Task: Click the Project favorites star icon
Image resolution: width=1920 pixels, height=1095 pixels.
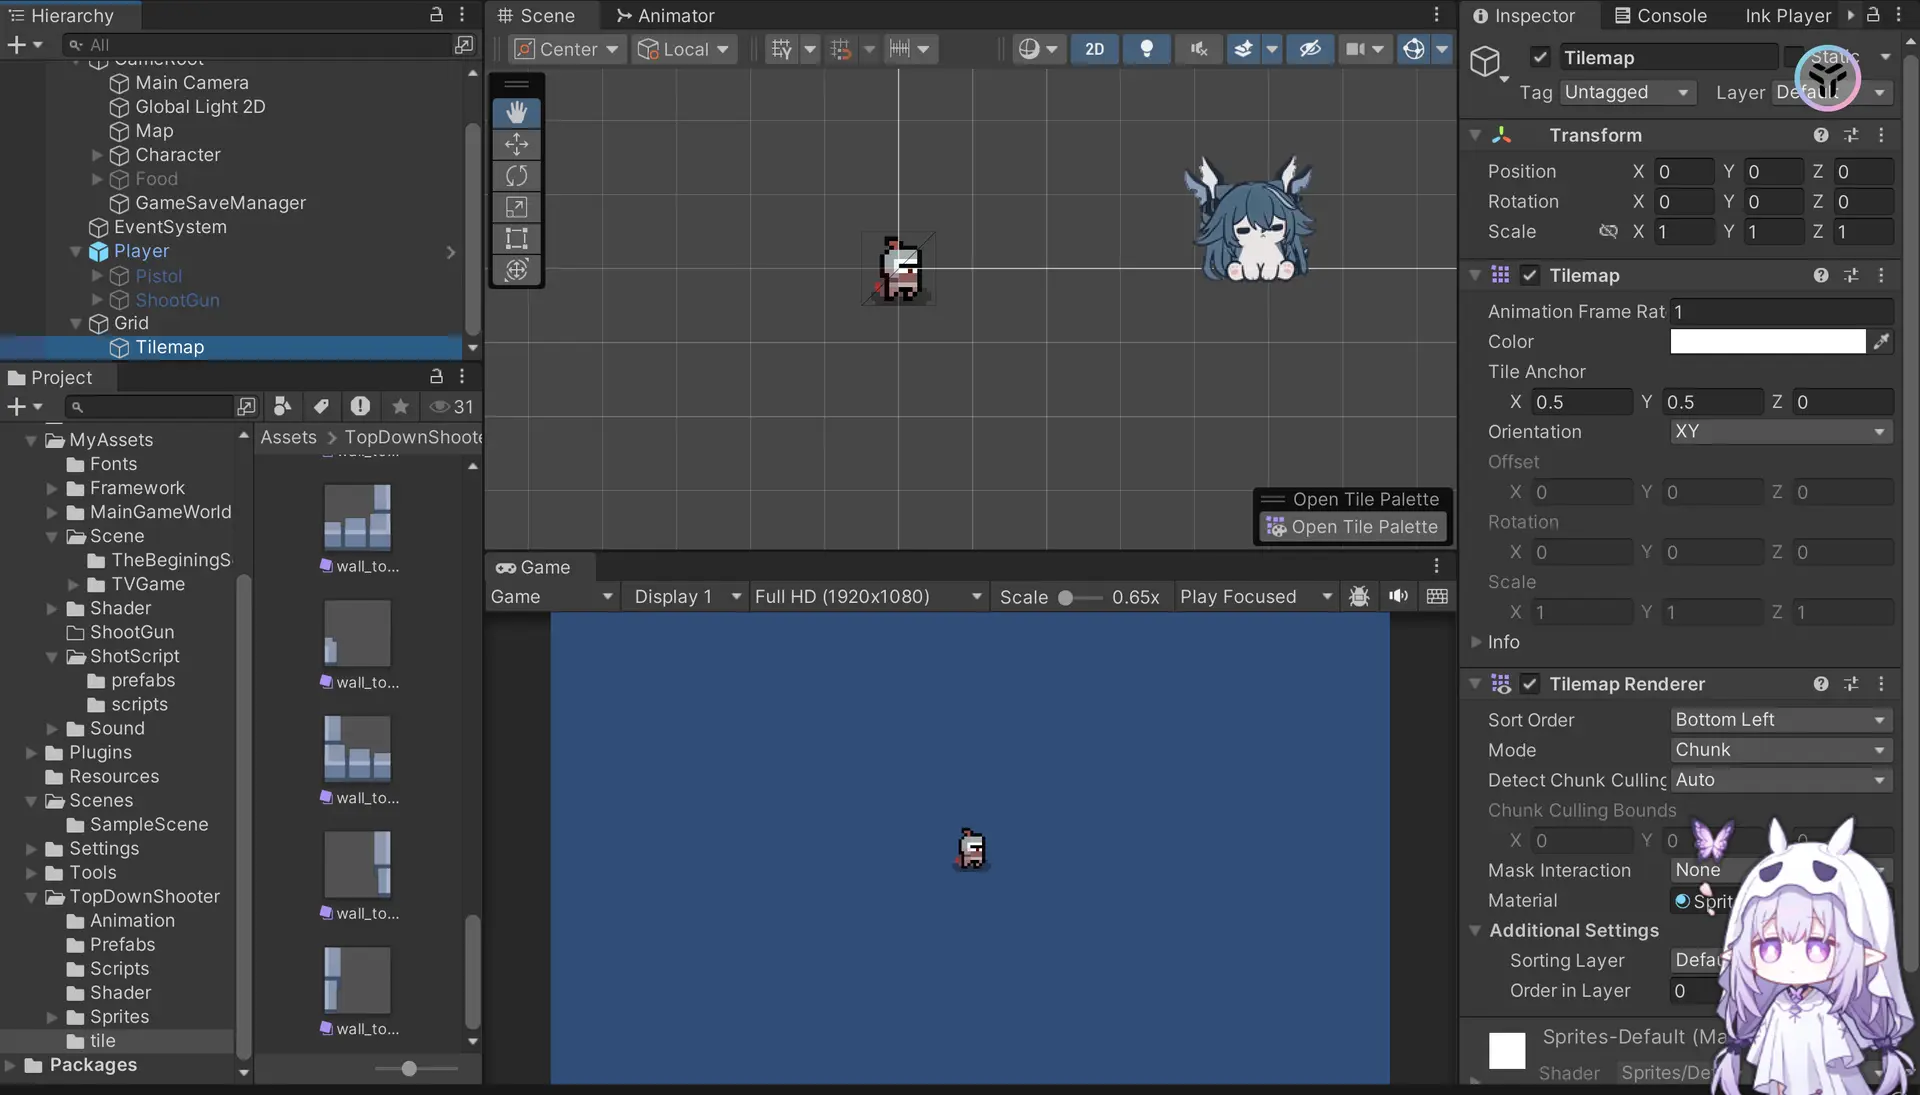Action: coord(400,406)
